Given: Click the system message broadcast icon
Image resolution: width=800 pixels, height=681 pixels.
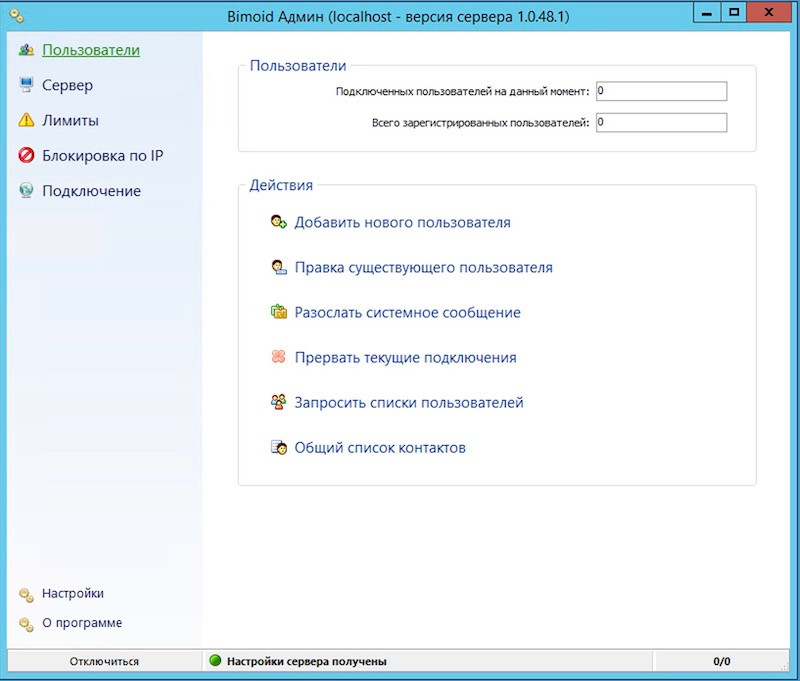Looking at the screenshot, I should [x=279, y=313].
